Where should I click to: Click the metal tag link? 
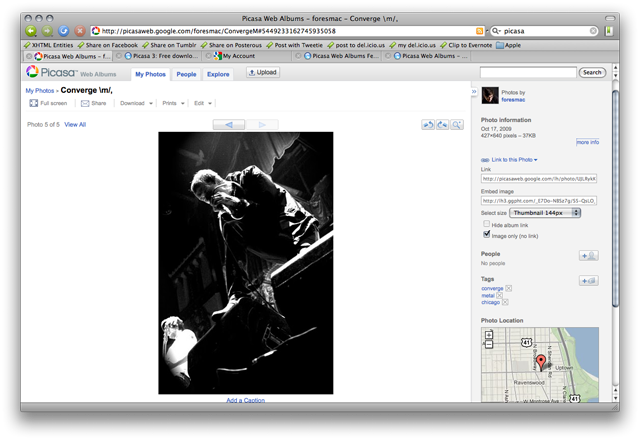click(x=488, y=295)
